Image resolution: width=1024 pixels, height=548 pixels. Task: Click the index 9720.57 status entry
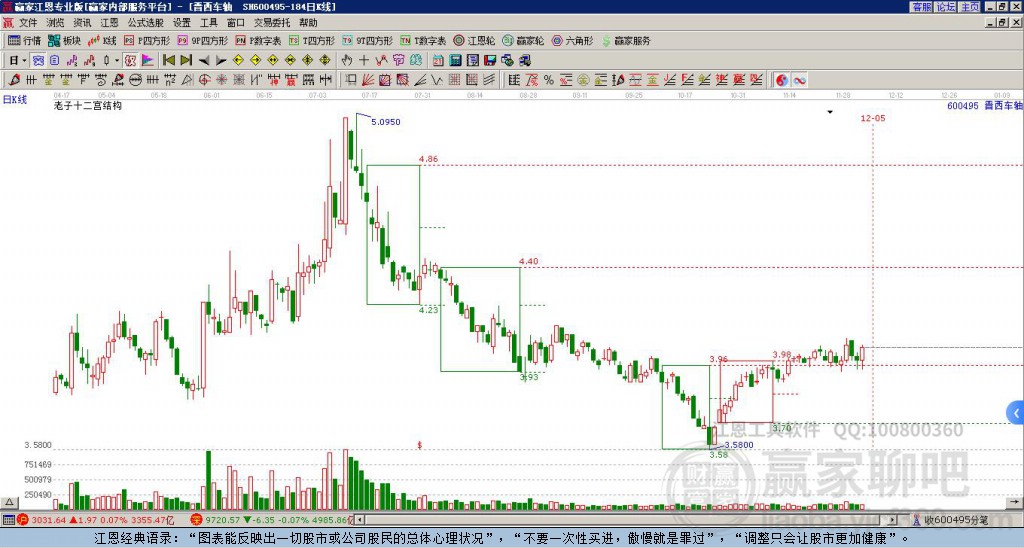coord(273,520)
